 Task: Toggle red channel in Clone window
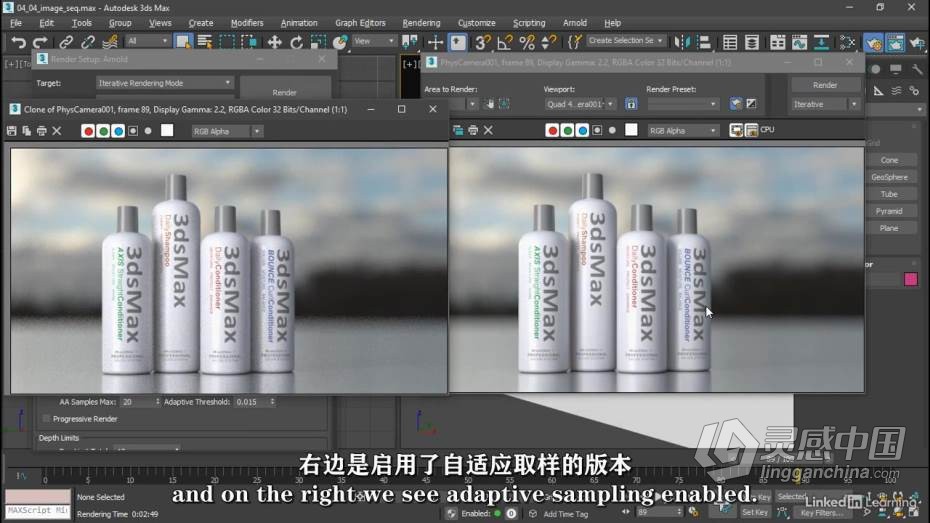pyautogui.click(x=88, y=131)
